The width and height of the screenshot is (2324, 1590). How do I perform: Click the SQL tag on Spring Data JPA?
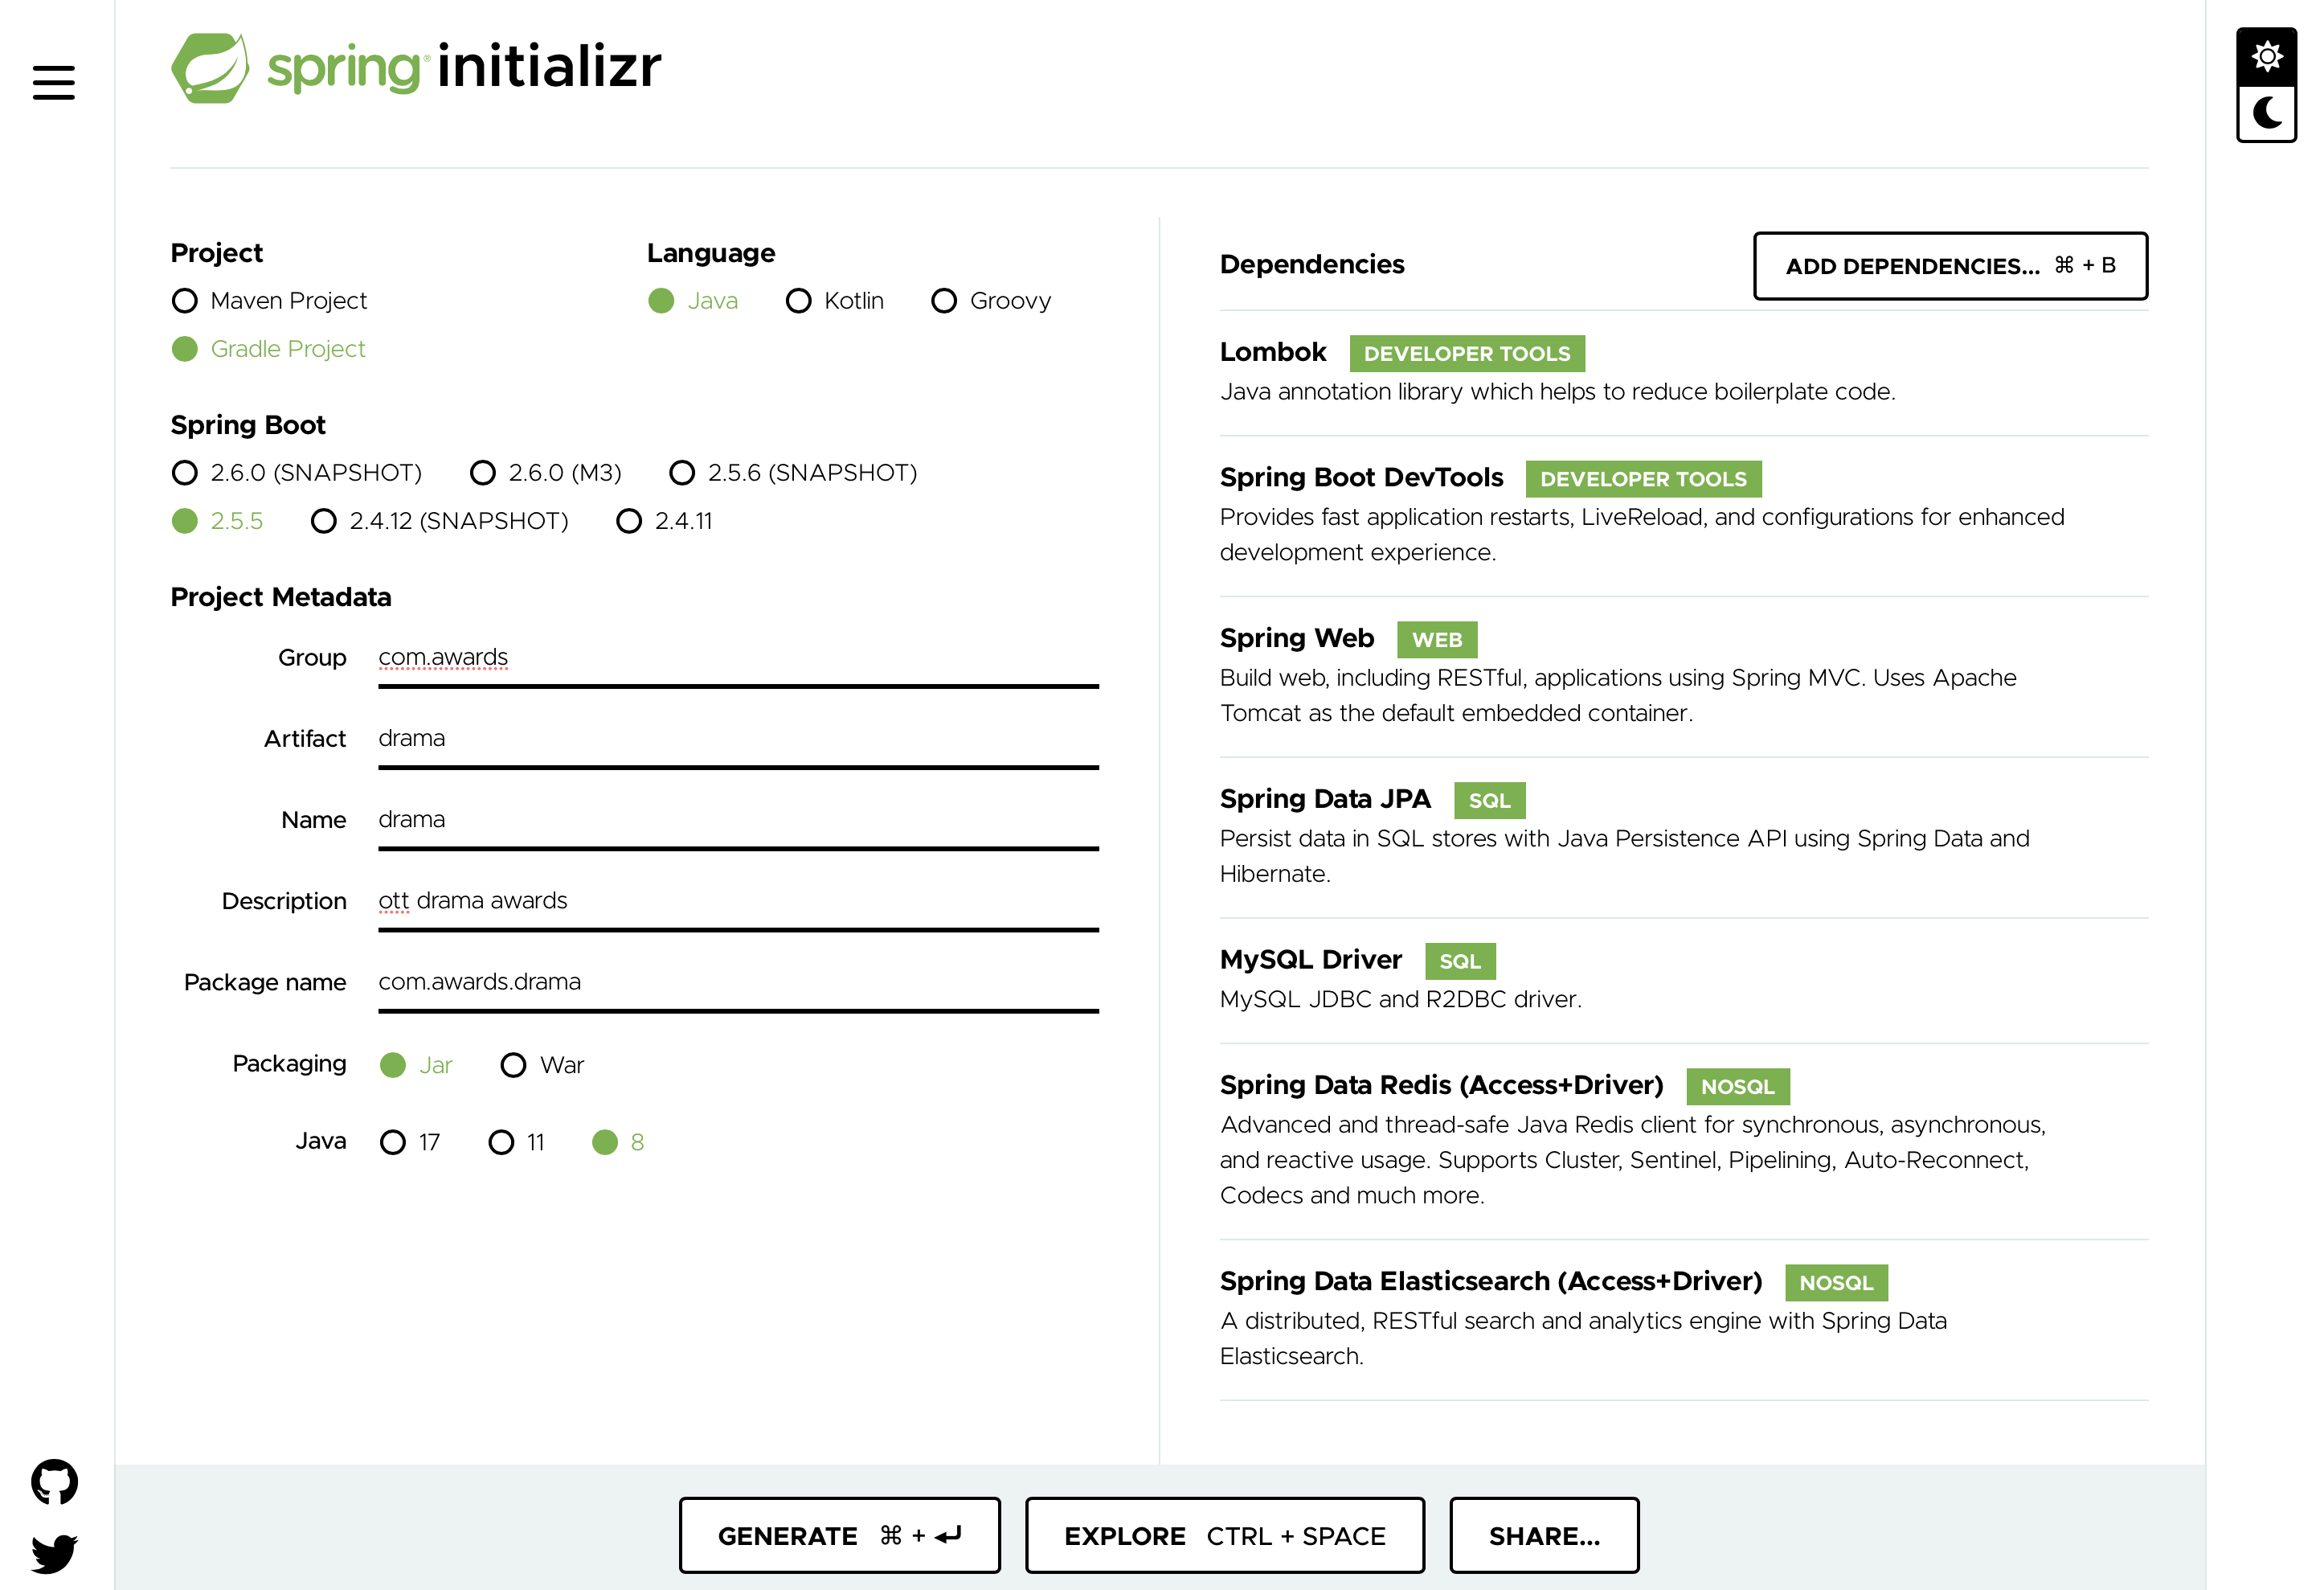(1489, 801)
